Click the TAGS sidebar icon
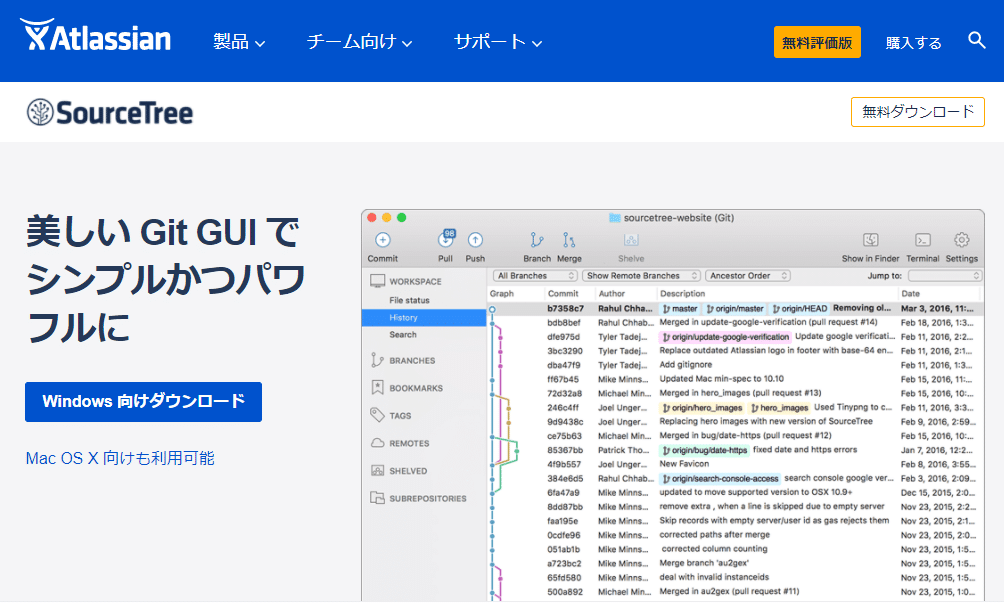The height and width of the screenshot is (609, 1004). click(377, 415)
